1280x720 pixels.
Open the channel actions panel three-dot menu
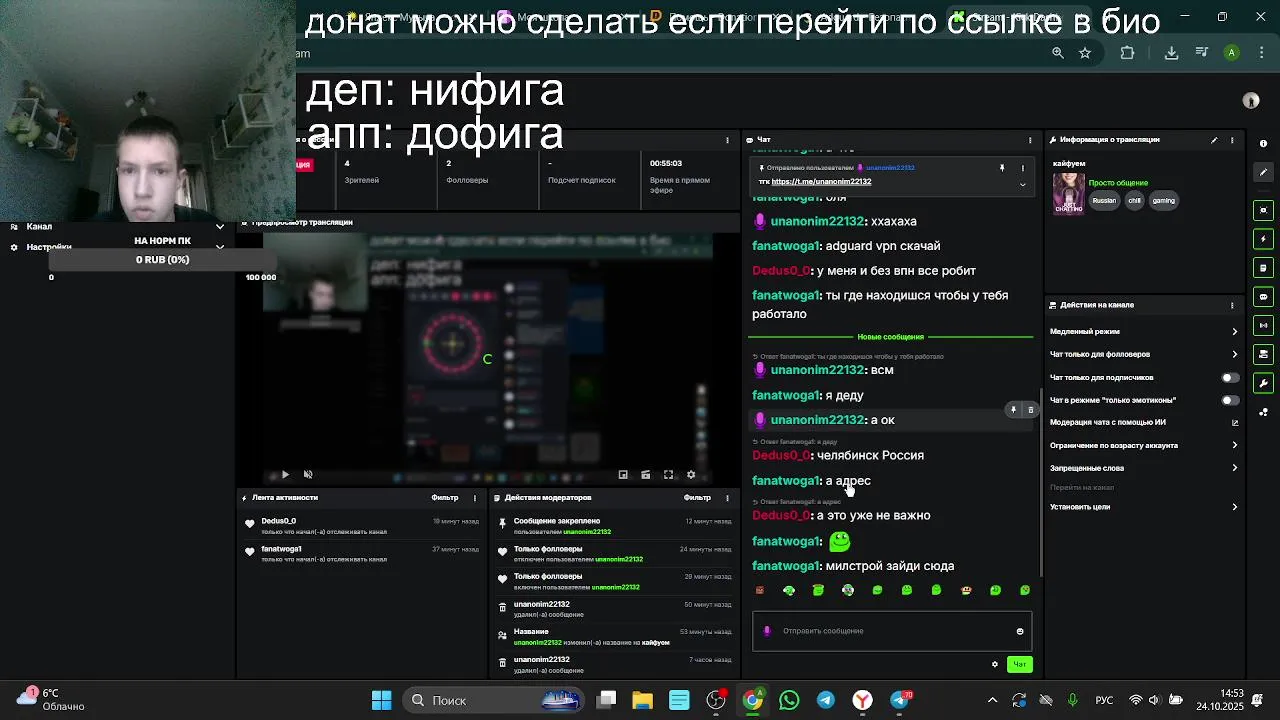(x=1232, y=305)
